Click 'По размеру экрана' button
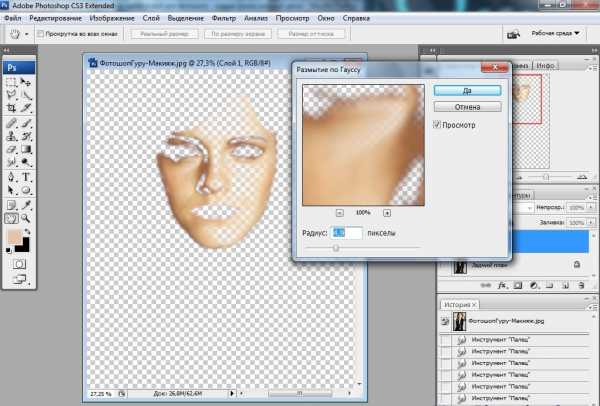 click(238, 34)
